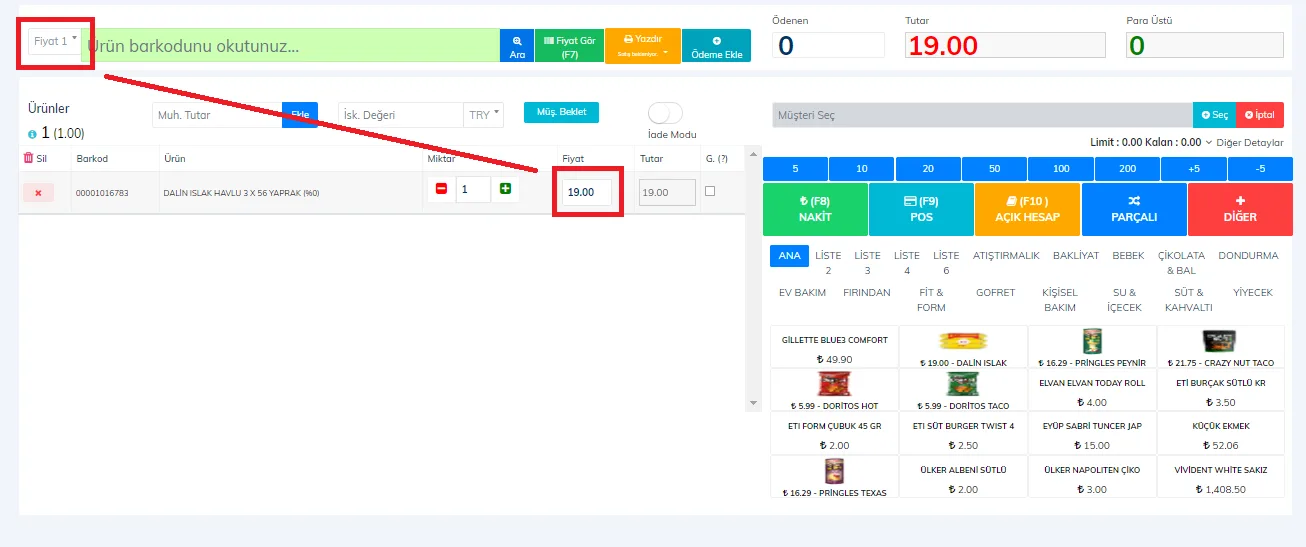The height and width of the screenshot is (547, 1306).
Task: Remove the DALIN ISLAK HAVLU row with red X
Action: [38, 193]
